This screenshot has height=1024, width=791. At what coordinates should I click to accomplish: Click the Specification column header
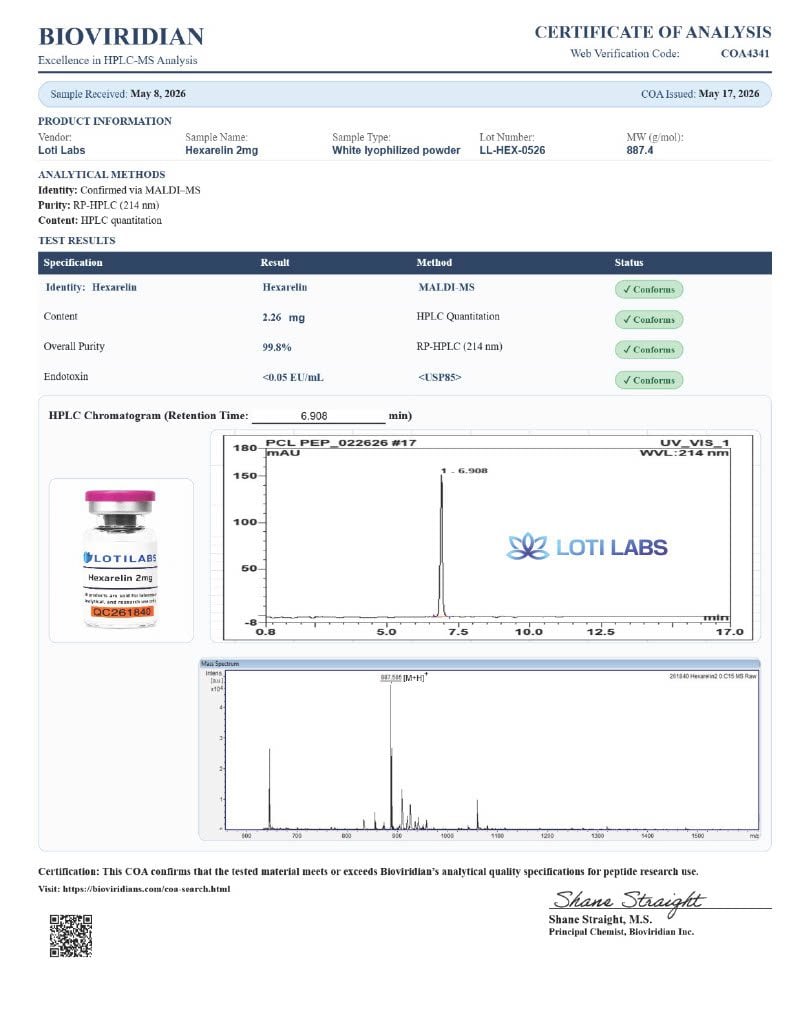pyautogui.click(x=73, y=263)
